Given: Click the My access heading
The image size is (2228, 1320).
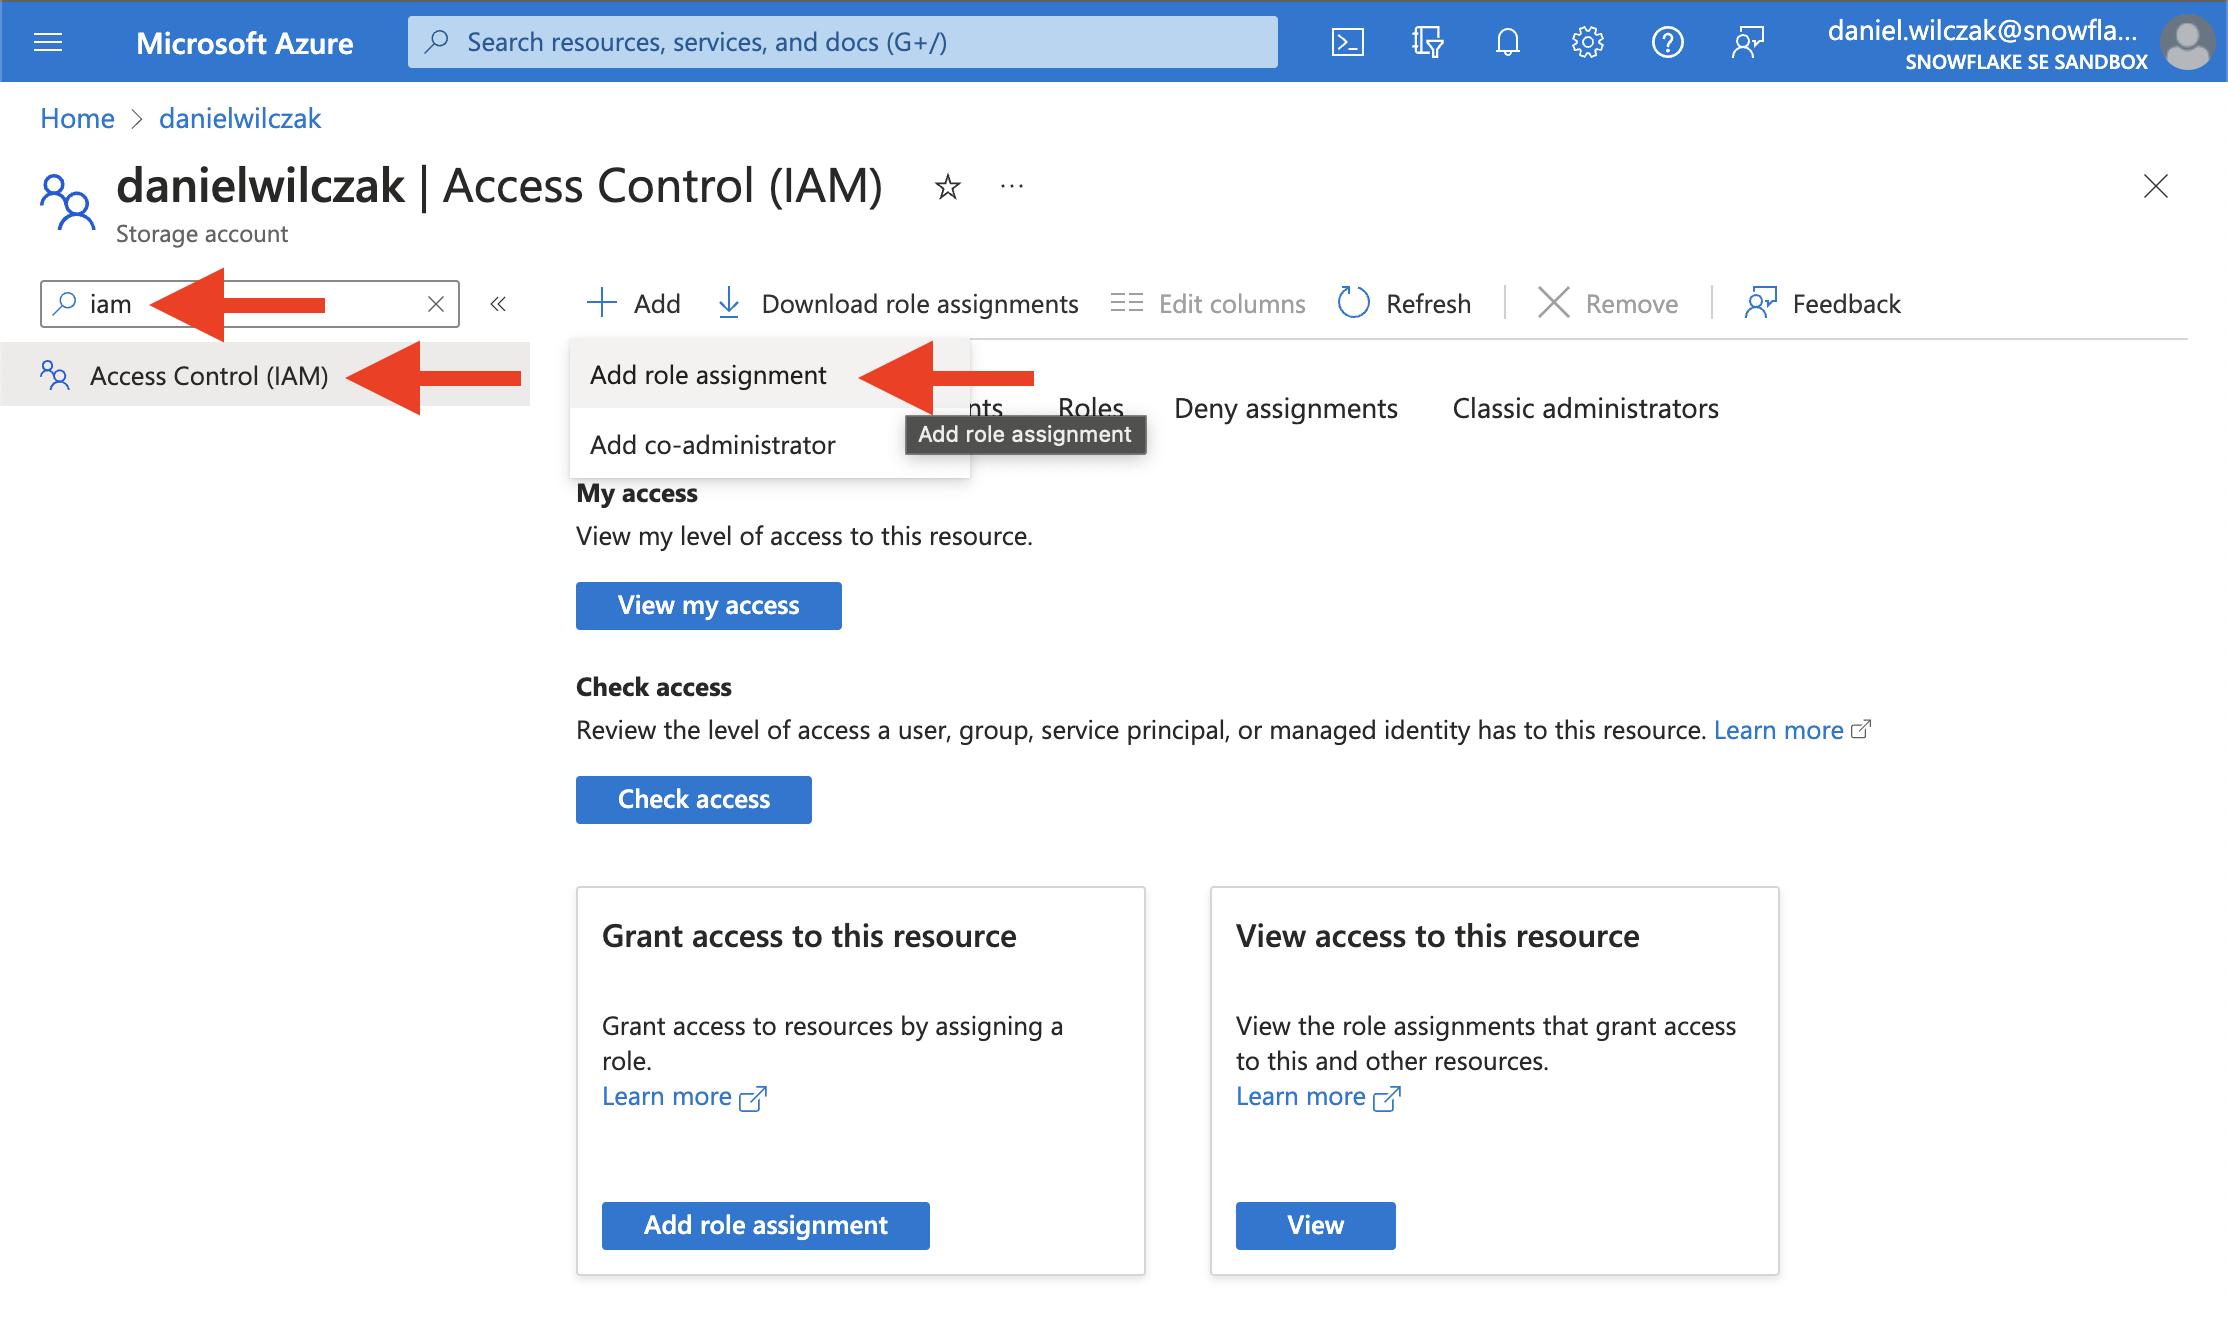Looking at the screenshot, I should coord(637,493).
